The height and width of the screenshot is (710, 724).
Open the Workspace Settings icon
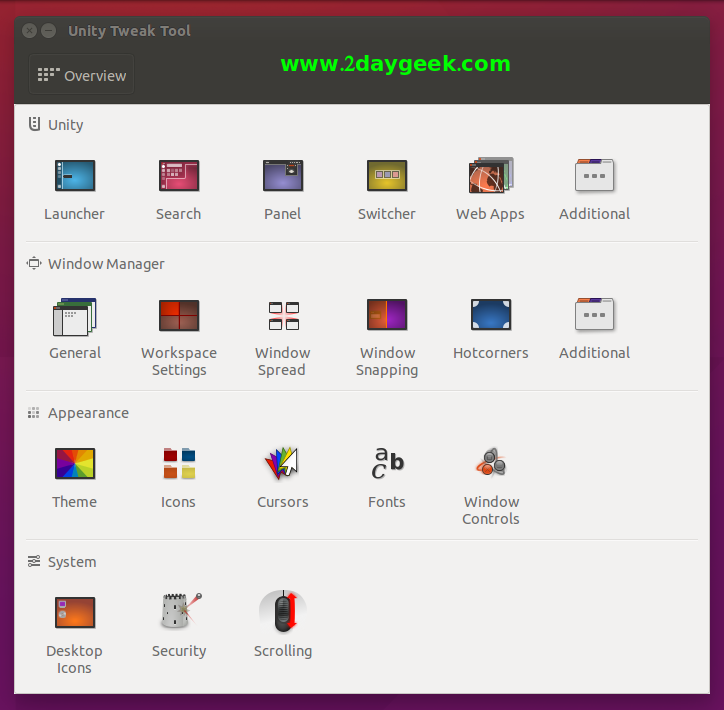179,315
